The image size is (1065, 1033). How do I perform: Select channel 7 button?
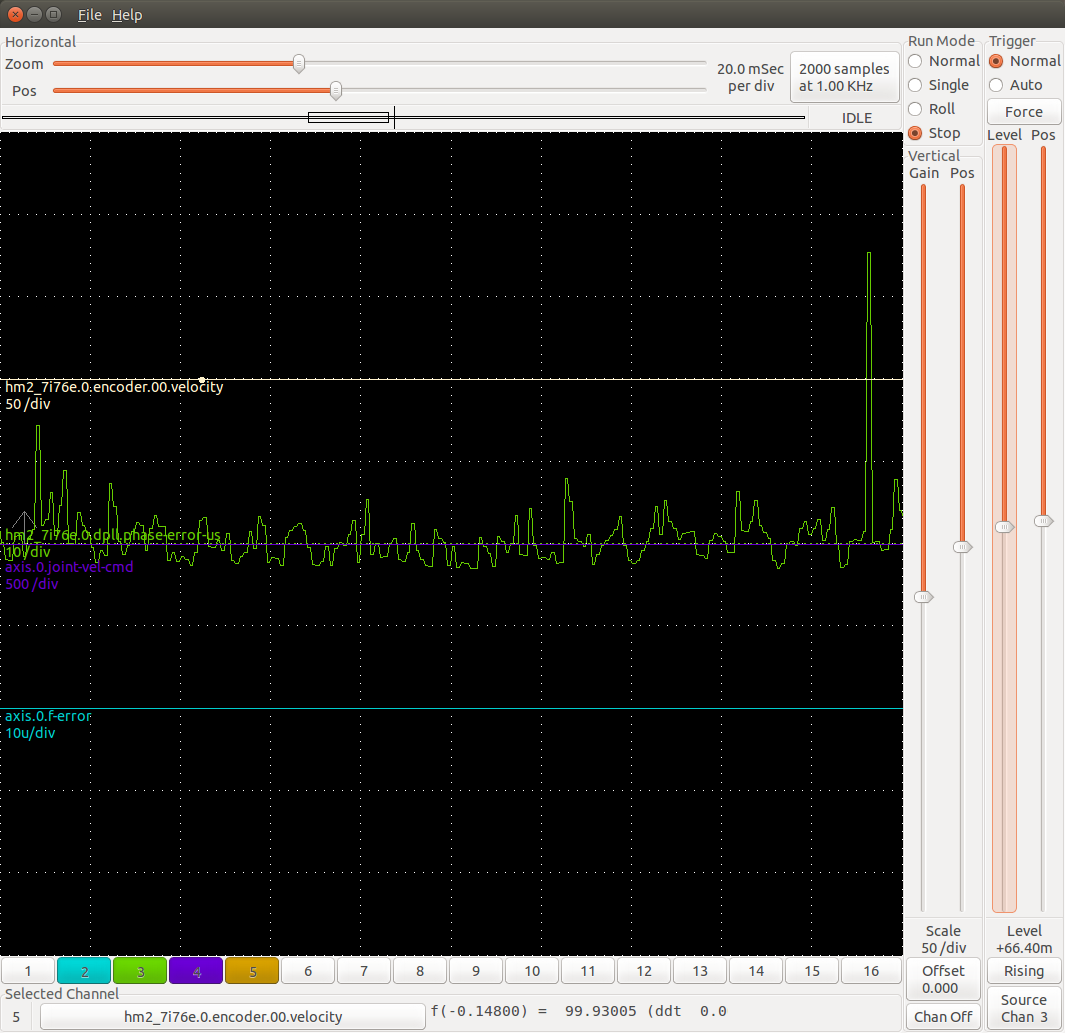[364, 971]
